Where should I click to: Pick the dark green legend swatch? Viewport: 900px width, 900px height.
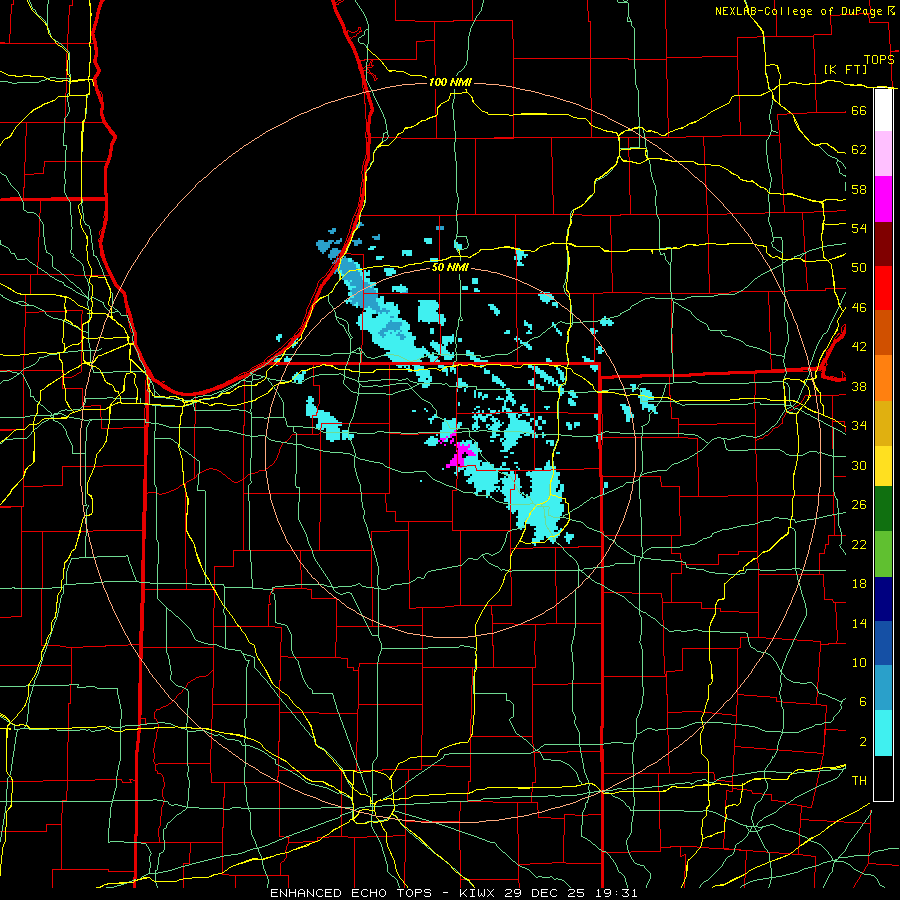click(x=883, y=509)
